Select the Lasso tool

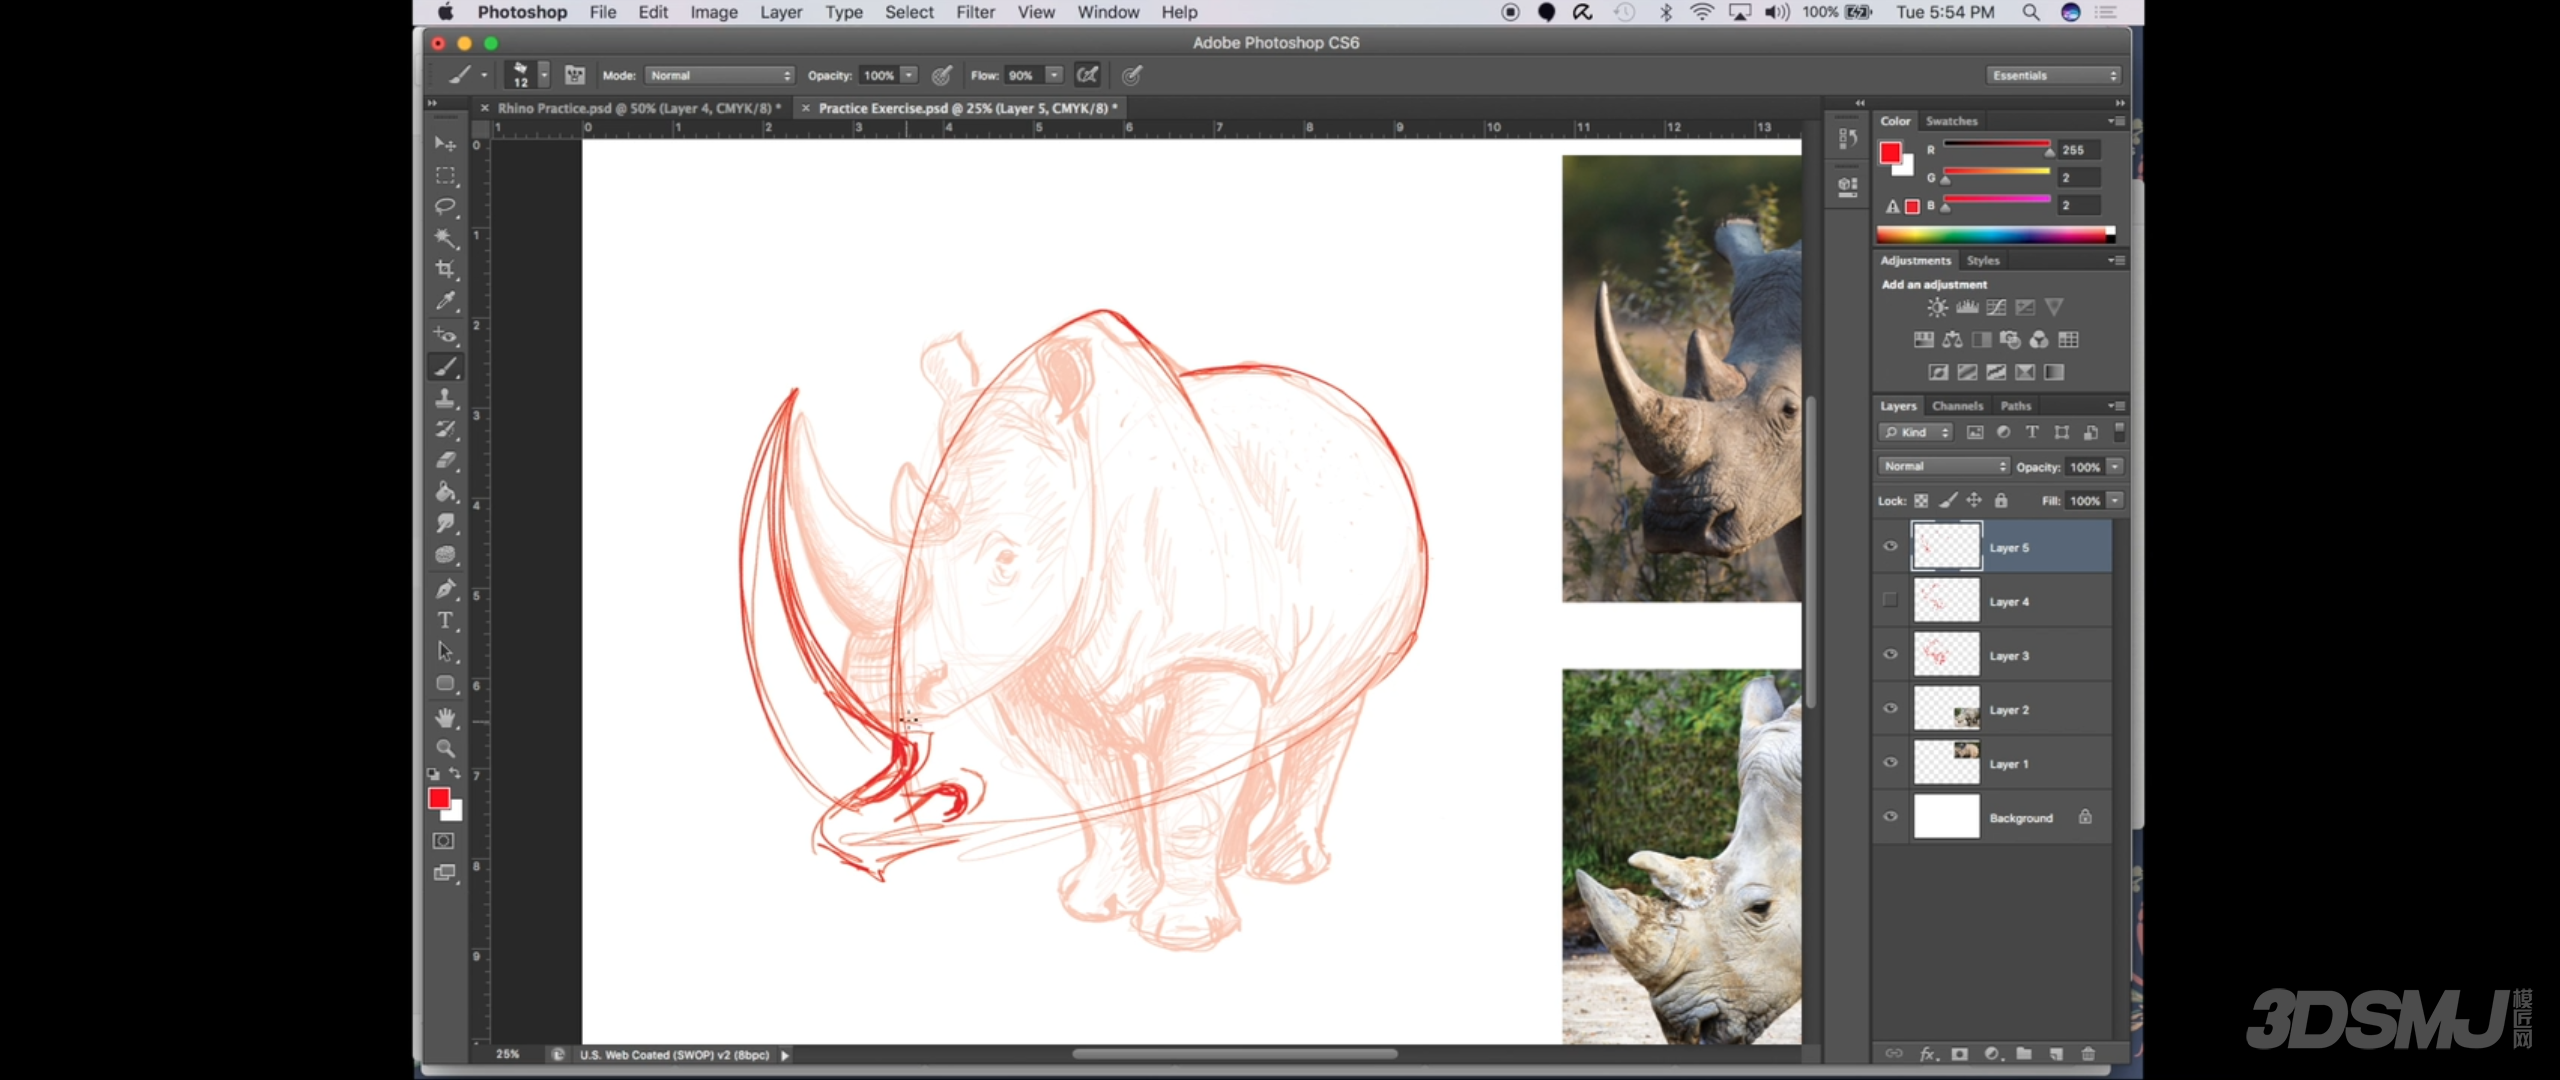[x=445, y=207]
